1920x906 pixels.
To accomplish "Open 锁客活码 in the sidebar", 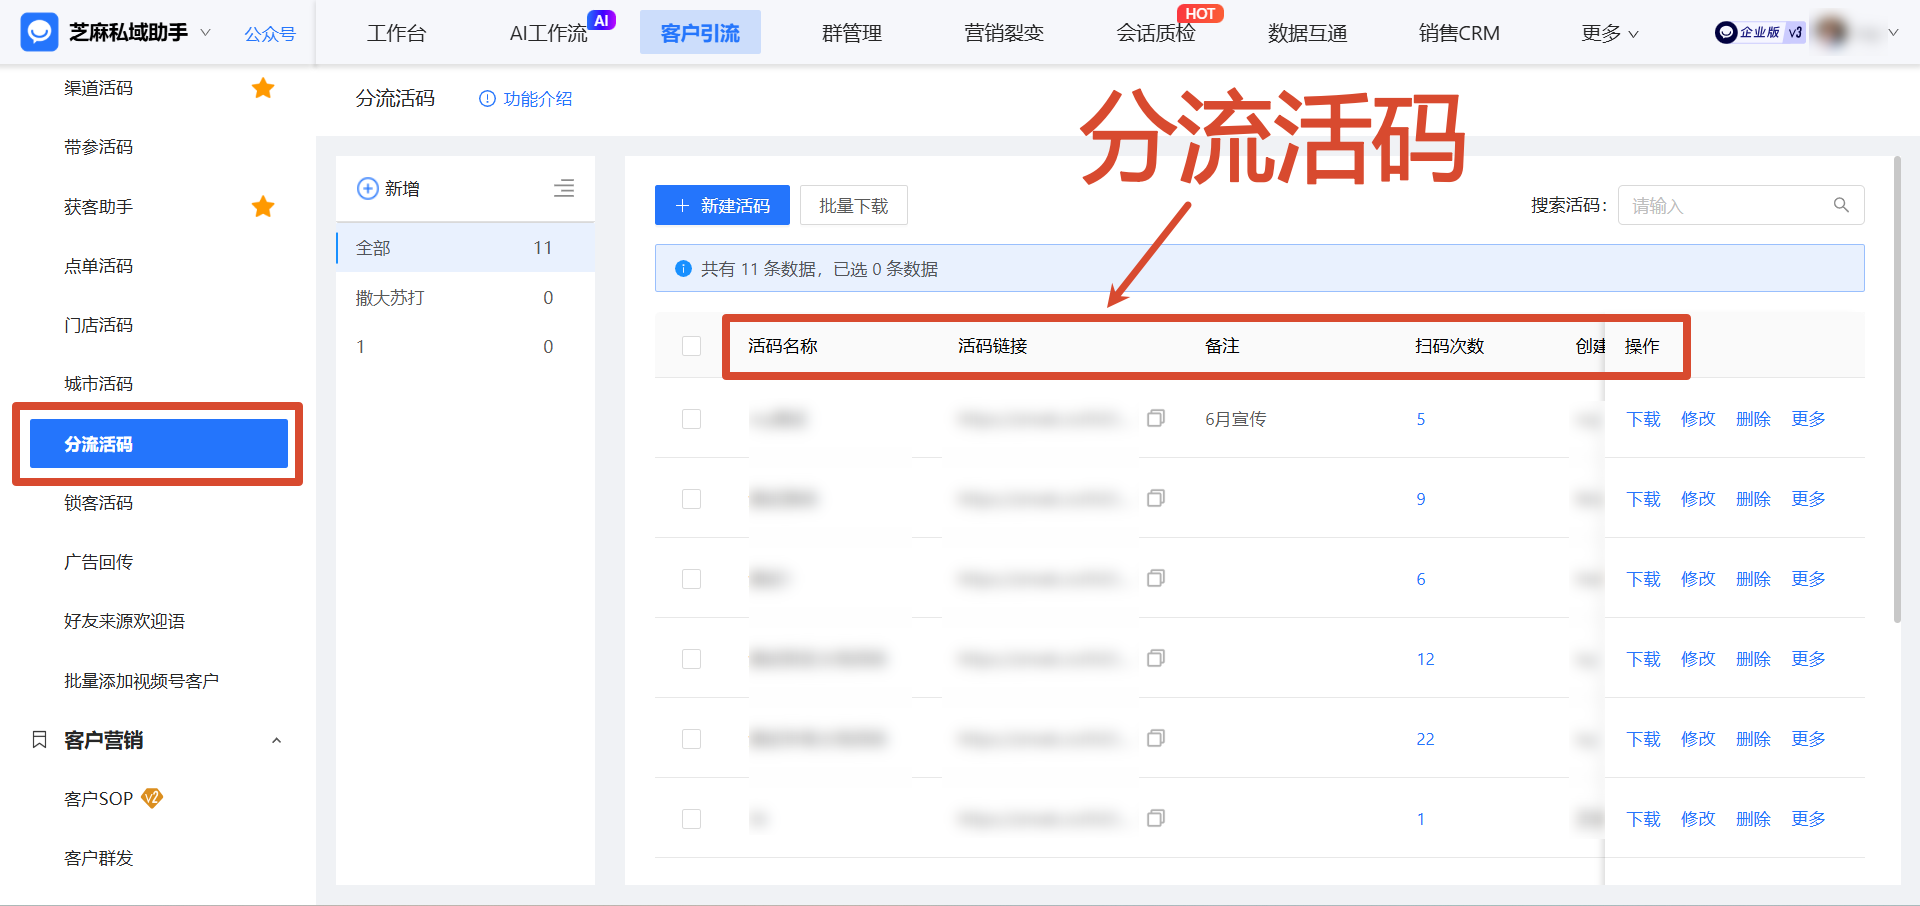I will click(98, 503).
